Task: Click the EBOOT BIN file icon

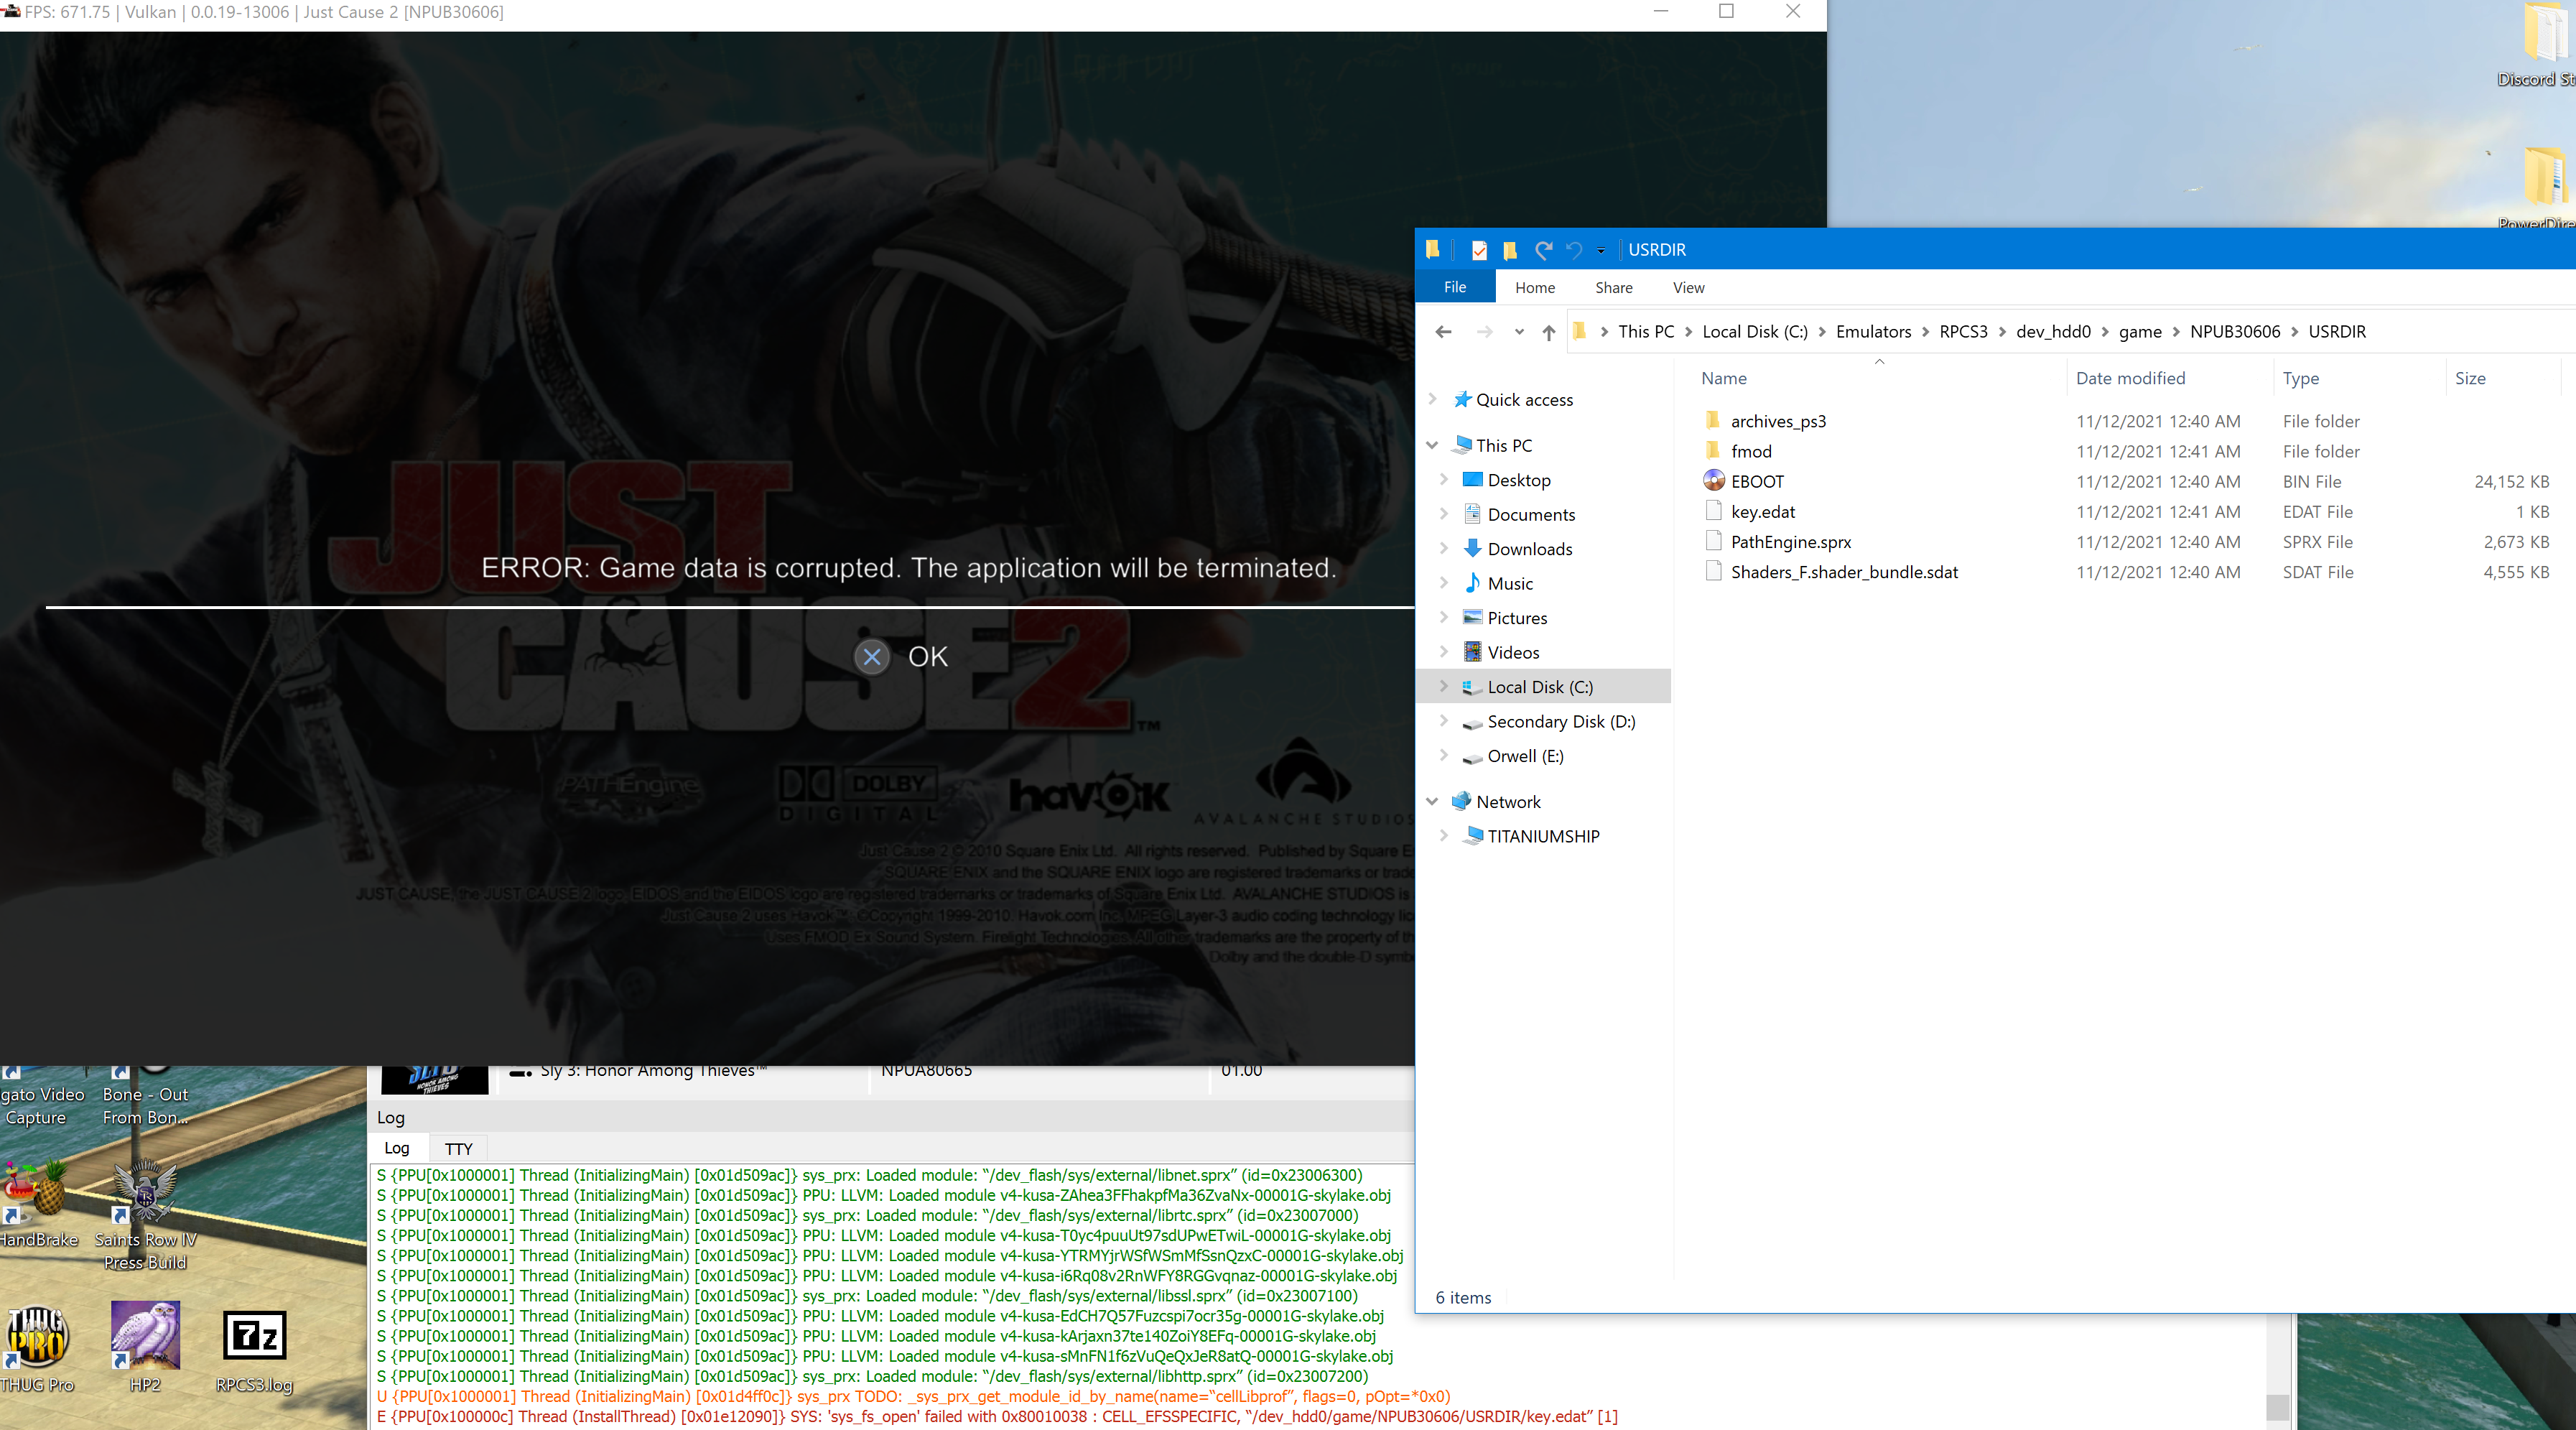Action: click(1714, 481)
